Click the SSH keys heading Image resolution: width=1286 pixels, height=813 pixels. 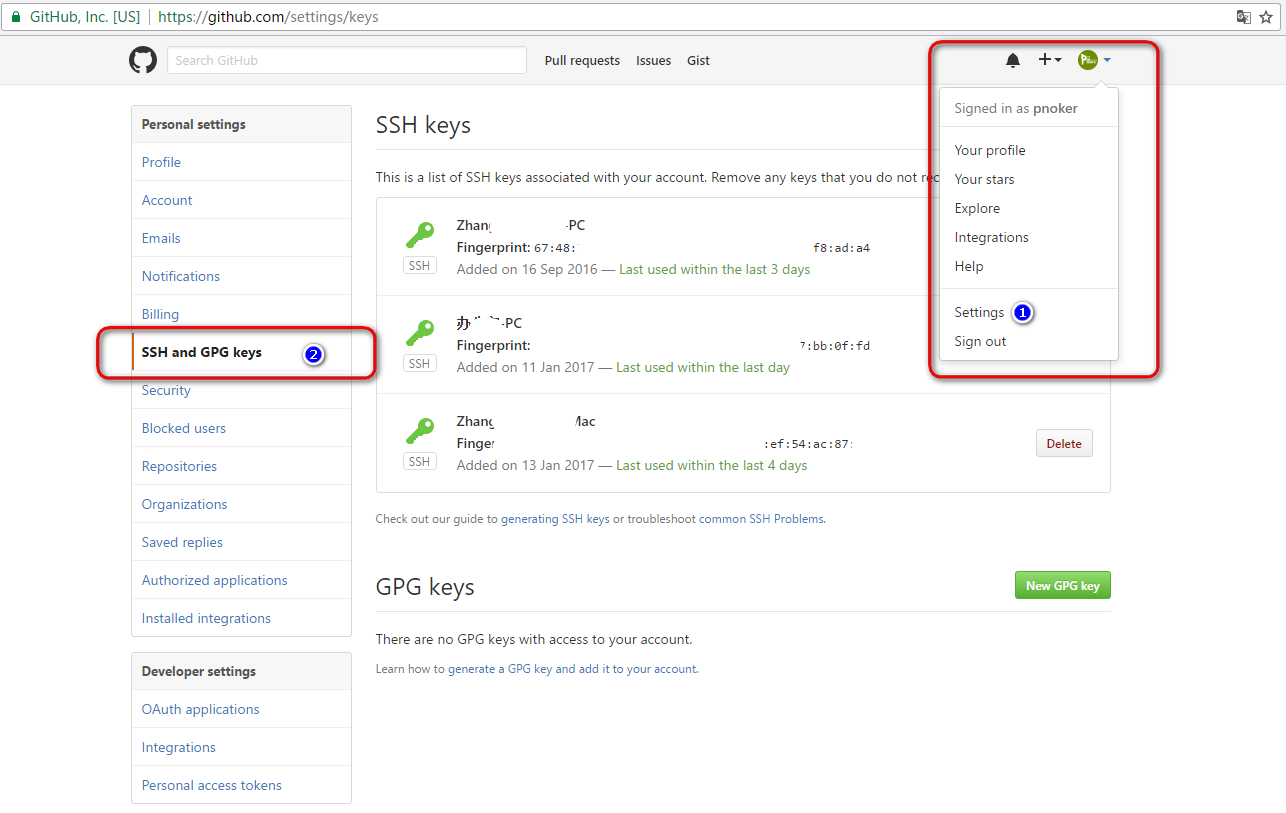point(423,126)
